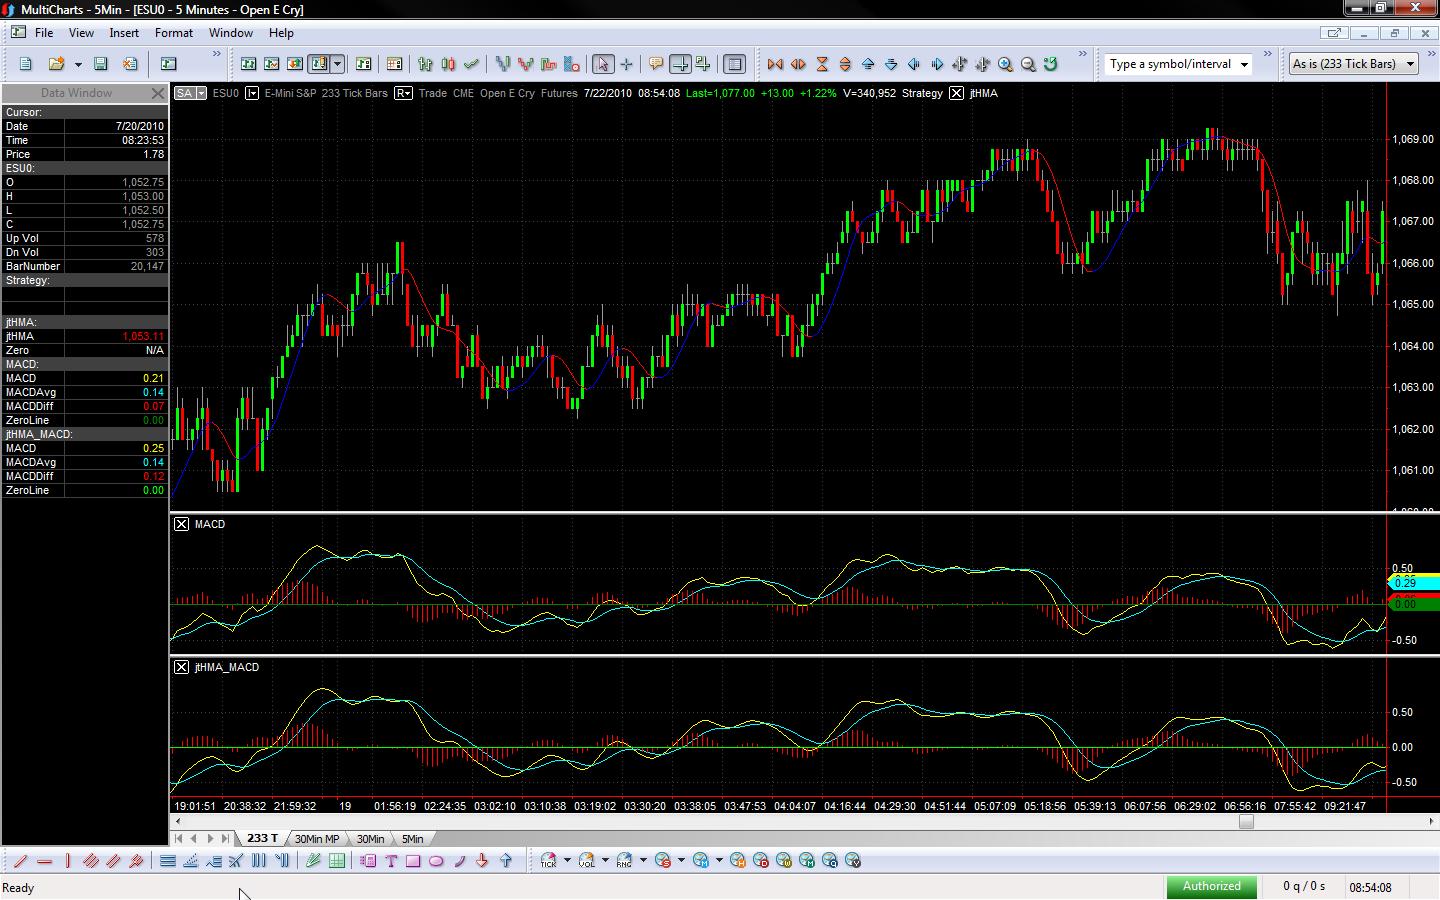Viewport: 1440px width, 900px height.
Task: Select the 233 T tab
Action: (x=263, y=839)
